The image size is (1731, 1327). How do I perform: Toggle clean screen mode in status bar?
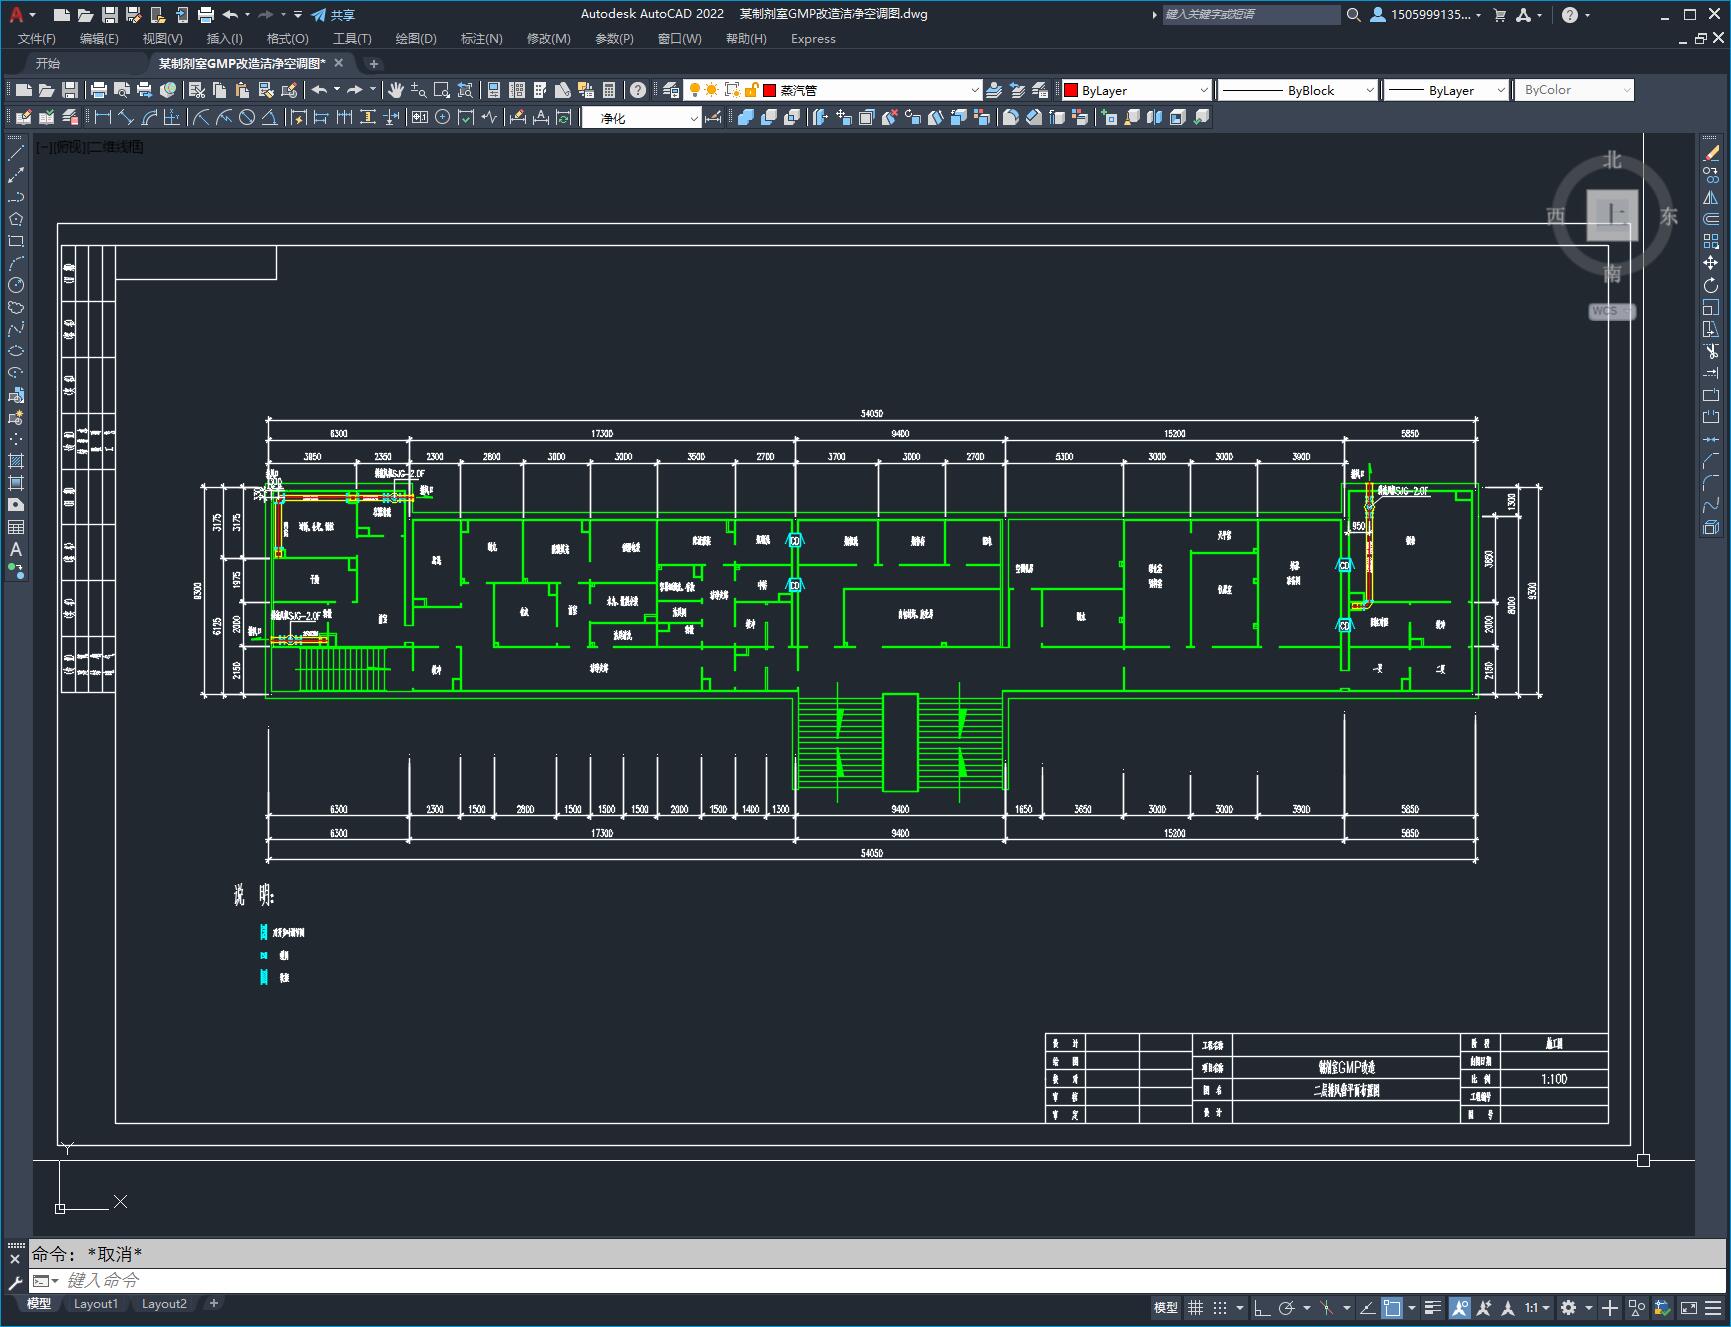pyautogui.click(x=1688, y=1307)
